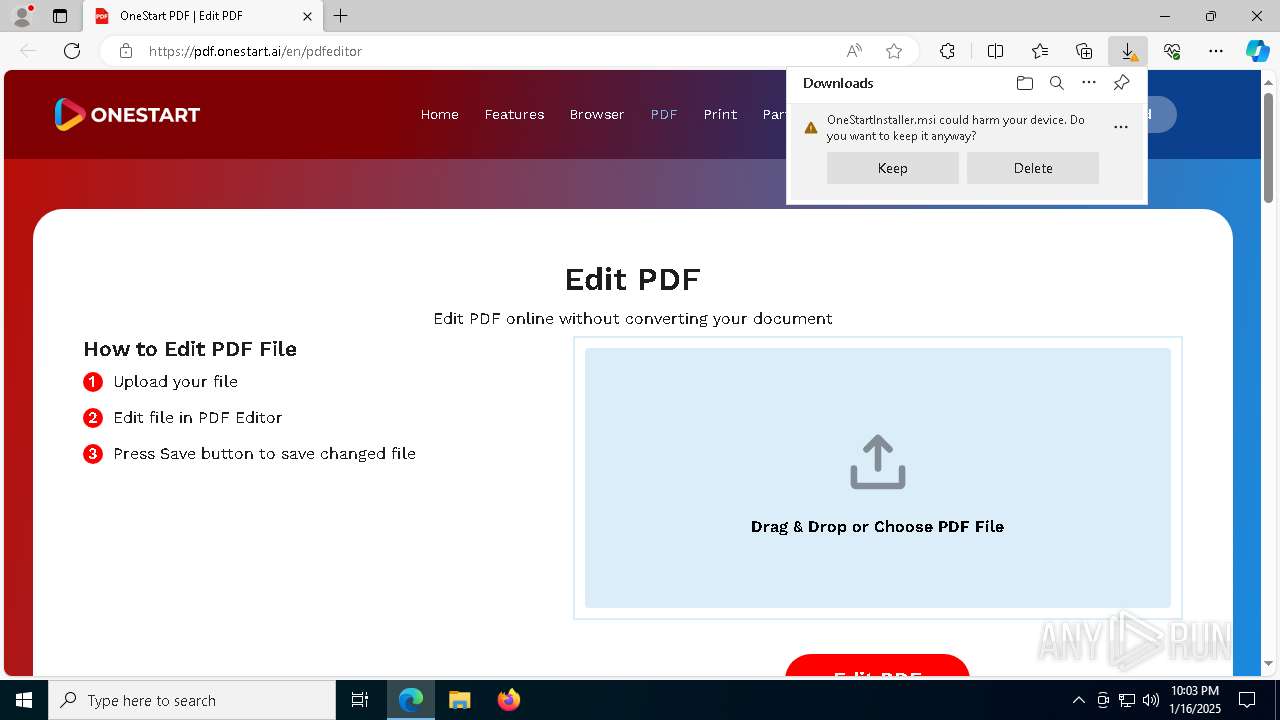
Task: Toggle split screen view
Action: point(996,51)
